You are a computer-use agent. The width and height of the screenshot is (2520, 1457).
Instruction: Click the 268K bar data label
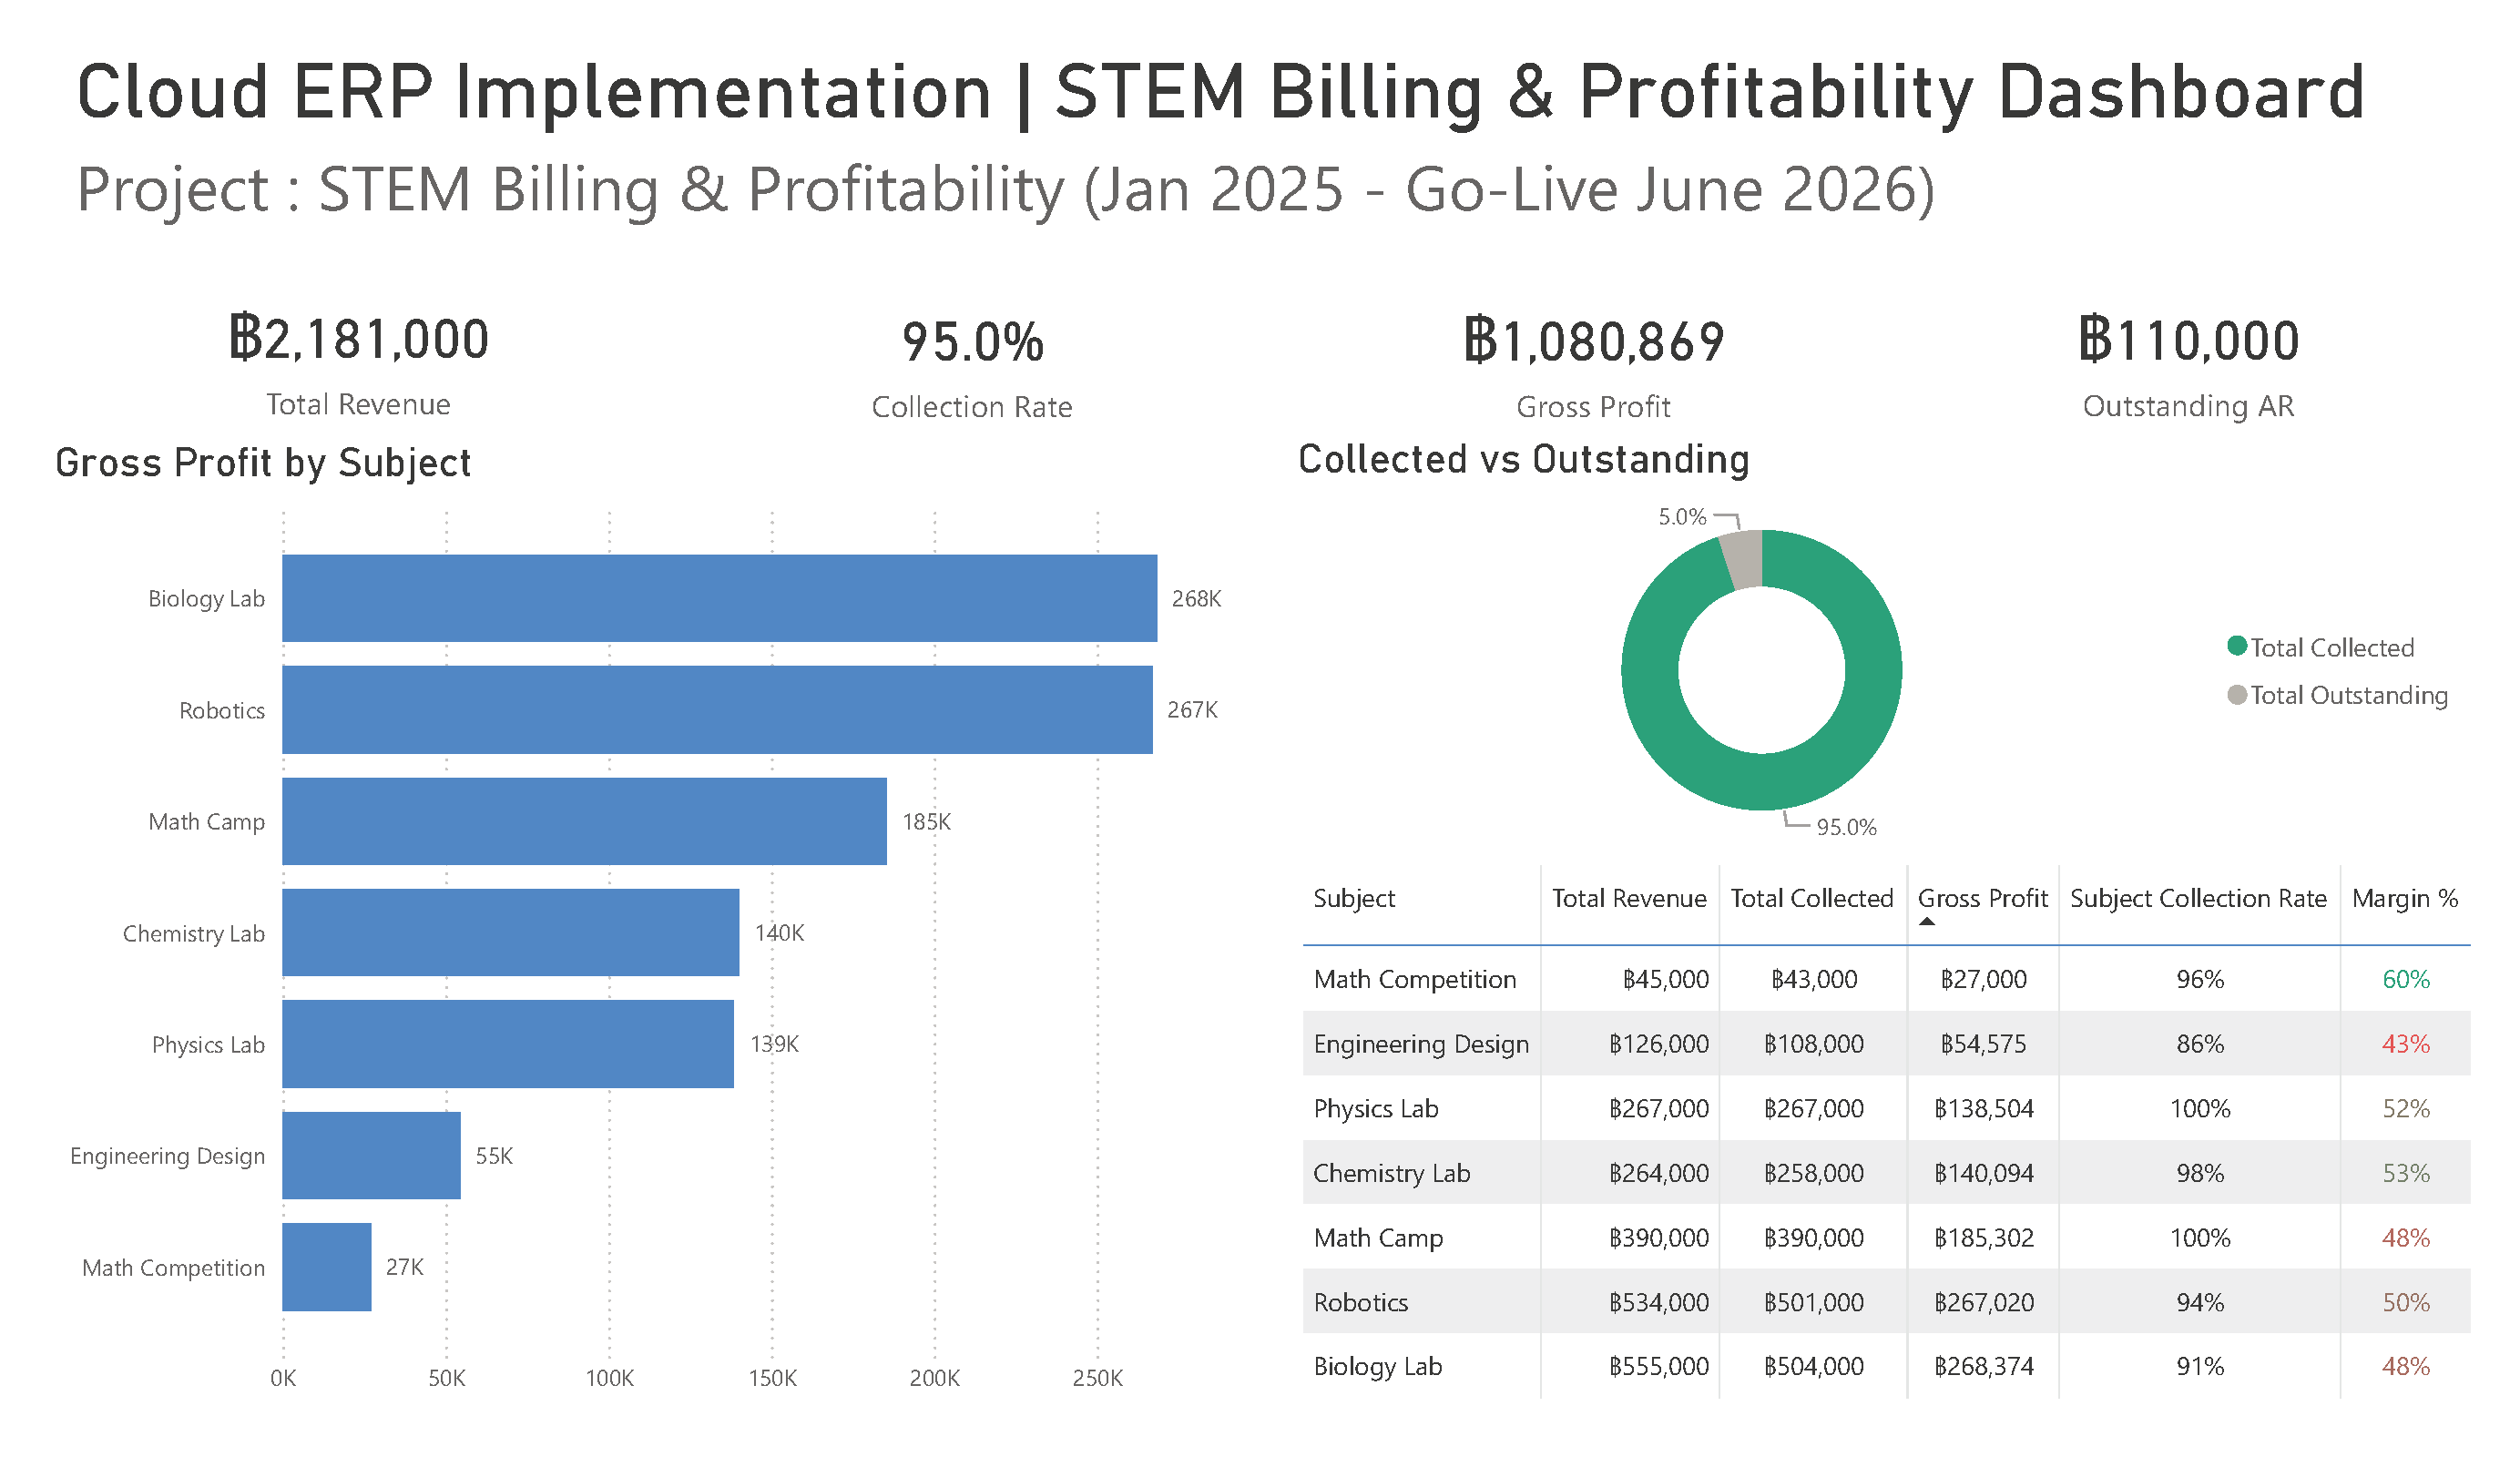(x=1196, y=598)
